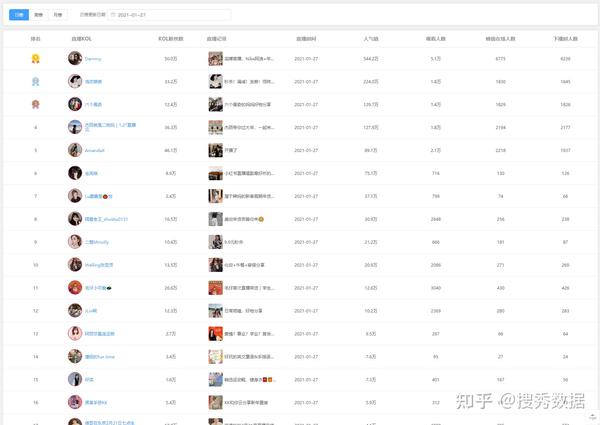
Task: View the rank 11 red livestream cover thumbnail
Action: tap(215, 288)
